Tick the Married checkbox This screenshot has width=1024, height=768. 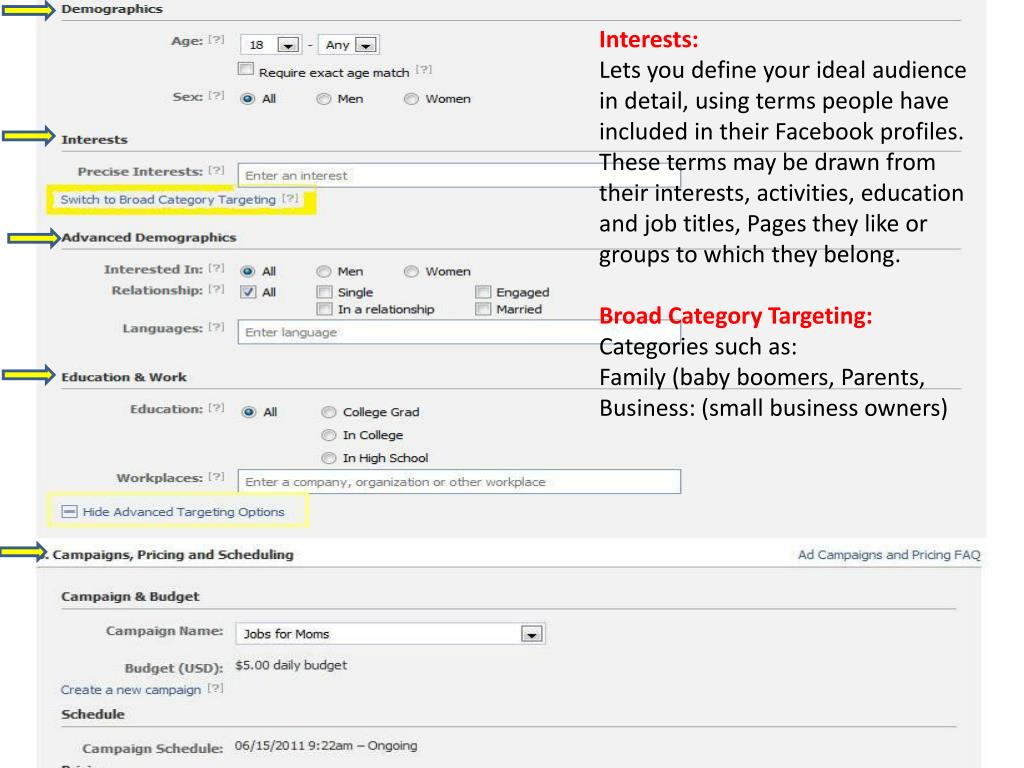pyautogui.click(x=483, y=309)
